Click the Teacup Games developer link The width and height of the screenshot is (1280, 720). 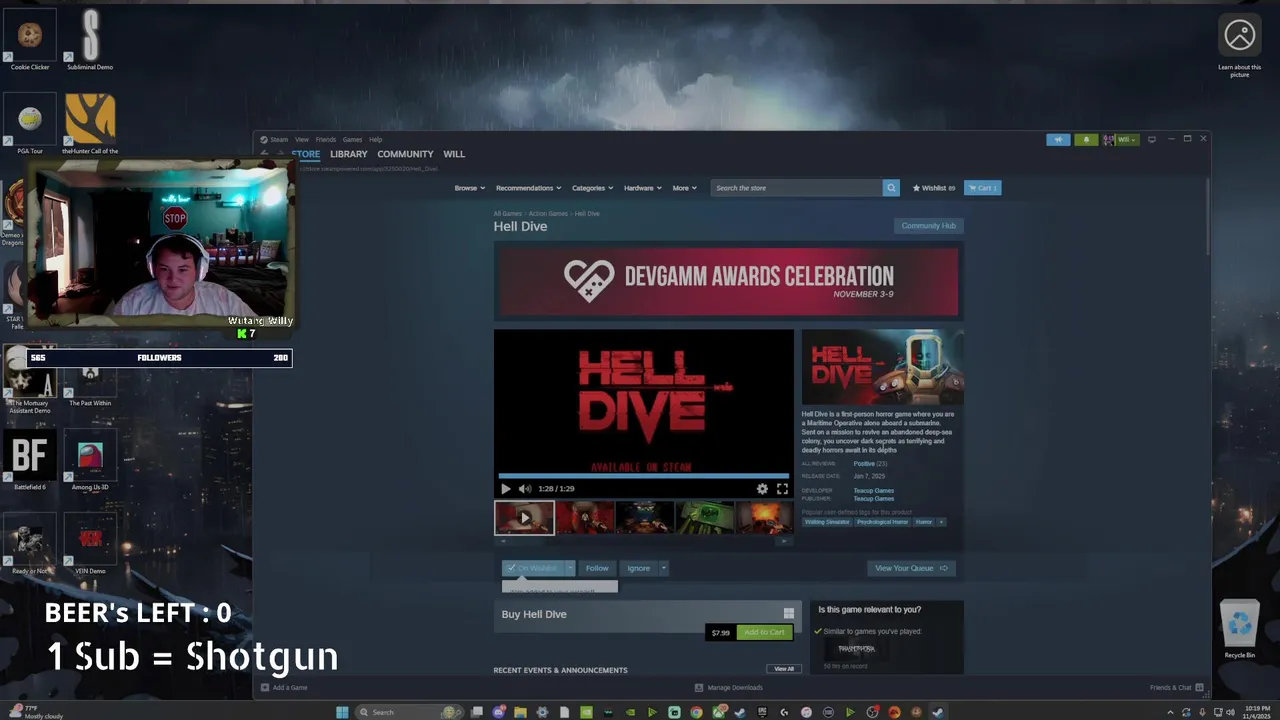[873, 491]
